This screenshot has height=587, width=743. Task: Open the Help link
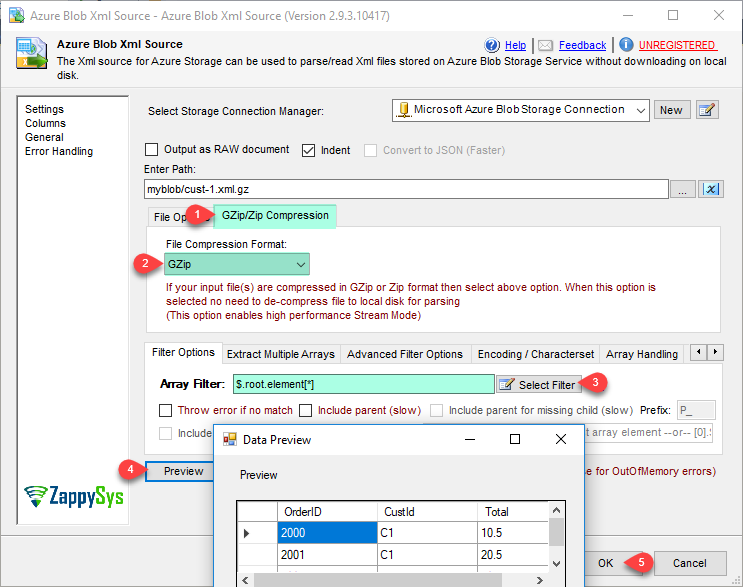515,45
